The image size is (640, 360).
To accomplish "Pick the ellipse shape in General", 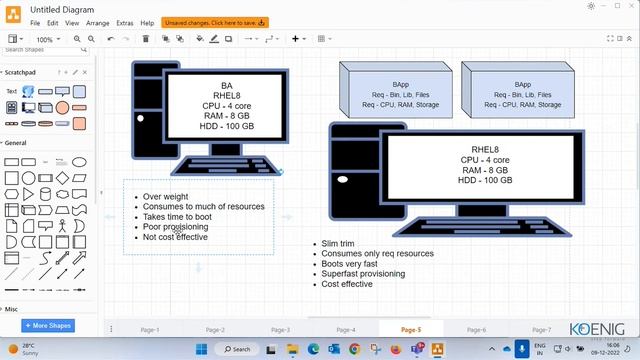I will (x=79, y=162).
